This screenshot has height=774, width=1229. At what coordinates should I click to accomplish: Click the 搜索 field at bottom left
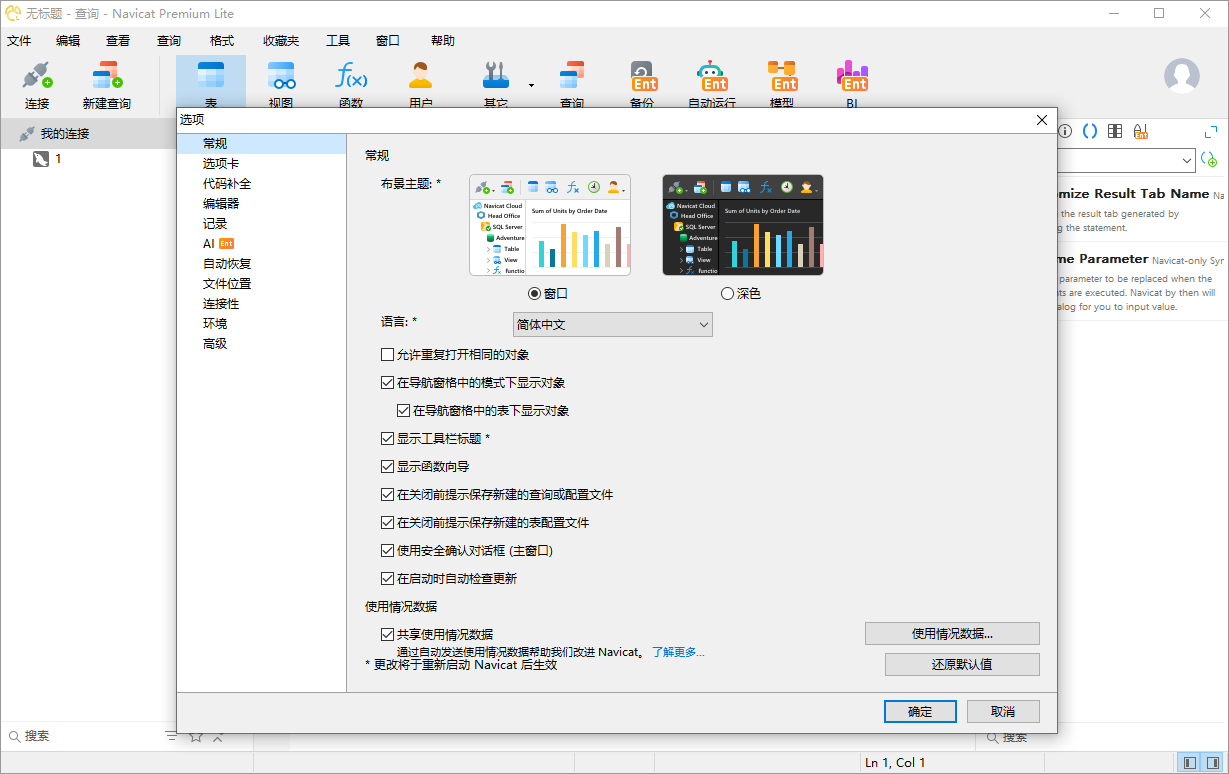click(x=80, y=735)
